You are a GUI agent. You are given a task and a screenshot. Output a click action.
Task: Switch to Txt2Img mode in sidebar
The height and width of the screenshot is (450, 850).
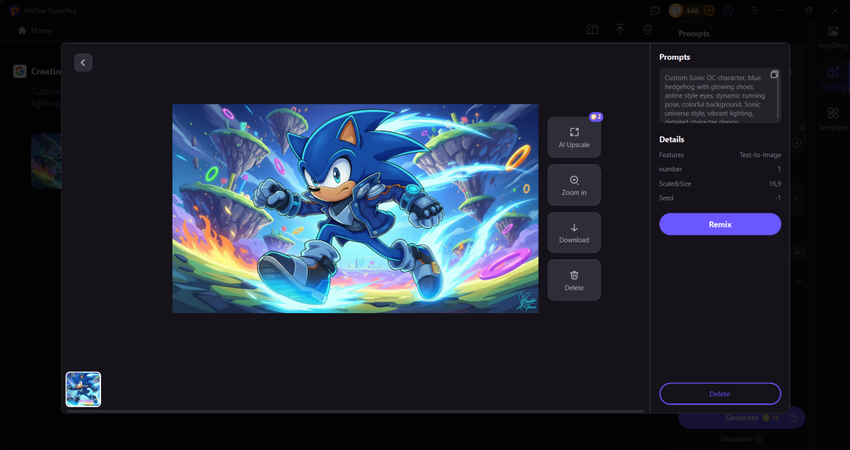[x=833, y=79]
